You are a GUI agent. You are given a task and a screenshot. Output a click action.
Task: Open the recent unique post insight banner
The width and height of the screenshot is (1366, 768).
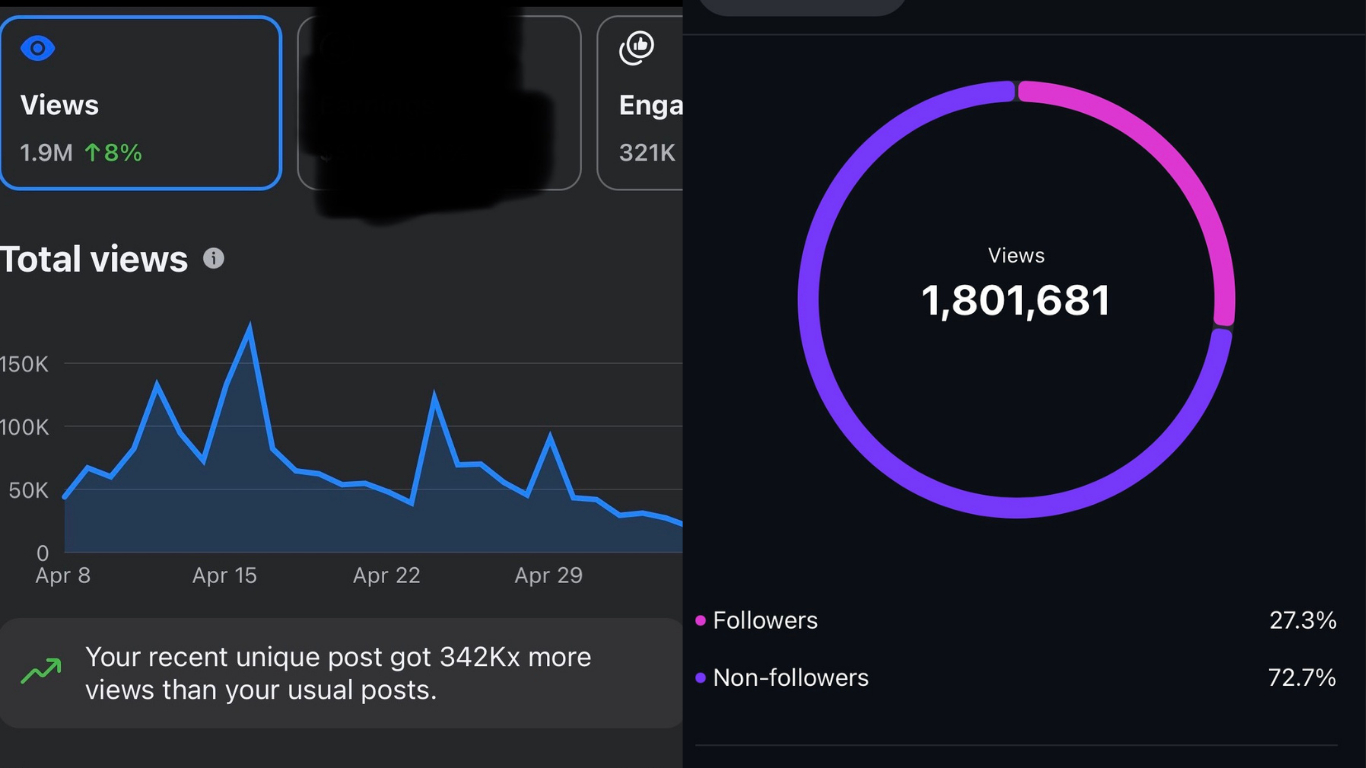pos(341,673)
